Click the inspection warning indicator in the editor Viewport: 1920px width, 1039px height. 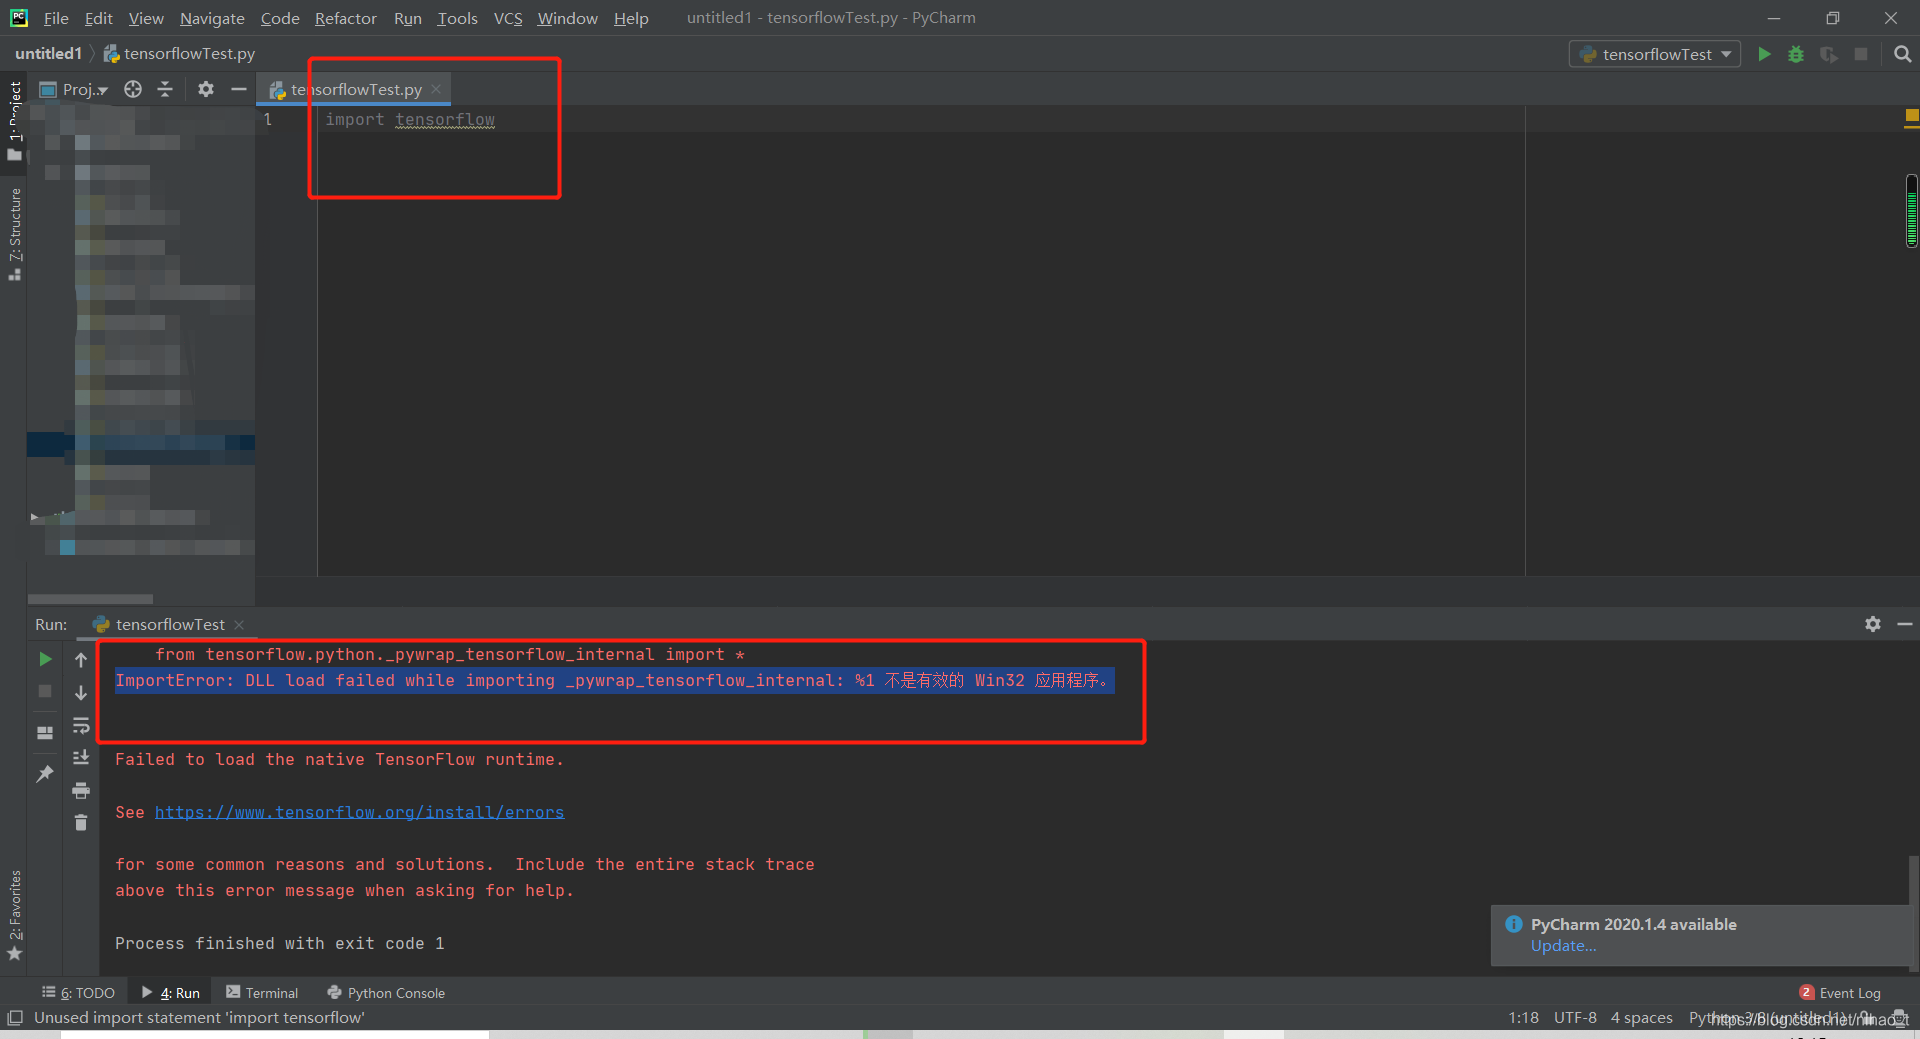(x=1912, y=117)
